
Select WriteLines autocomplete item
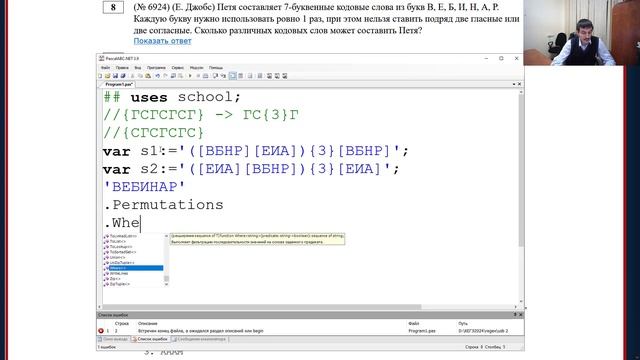coord(118,273)
